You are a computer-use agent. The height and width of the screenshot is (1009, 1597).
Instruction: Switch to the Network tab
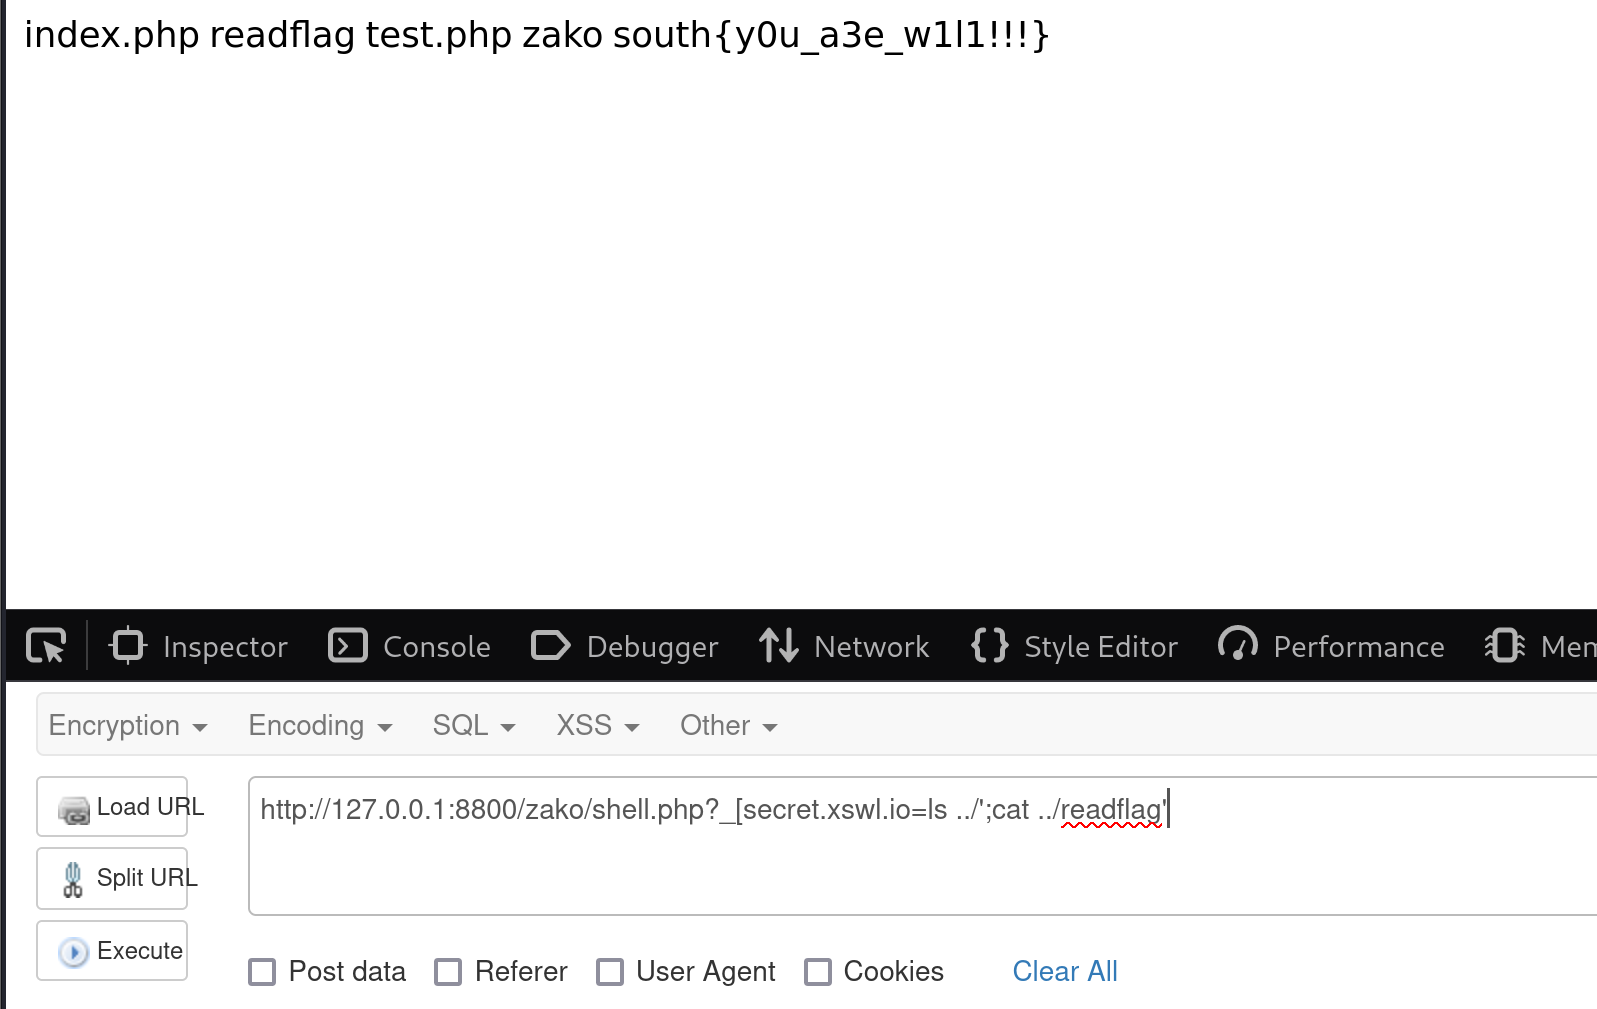click(x=844, y=646)
